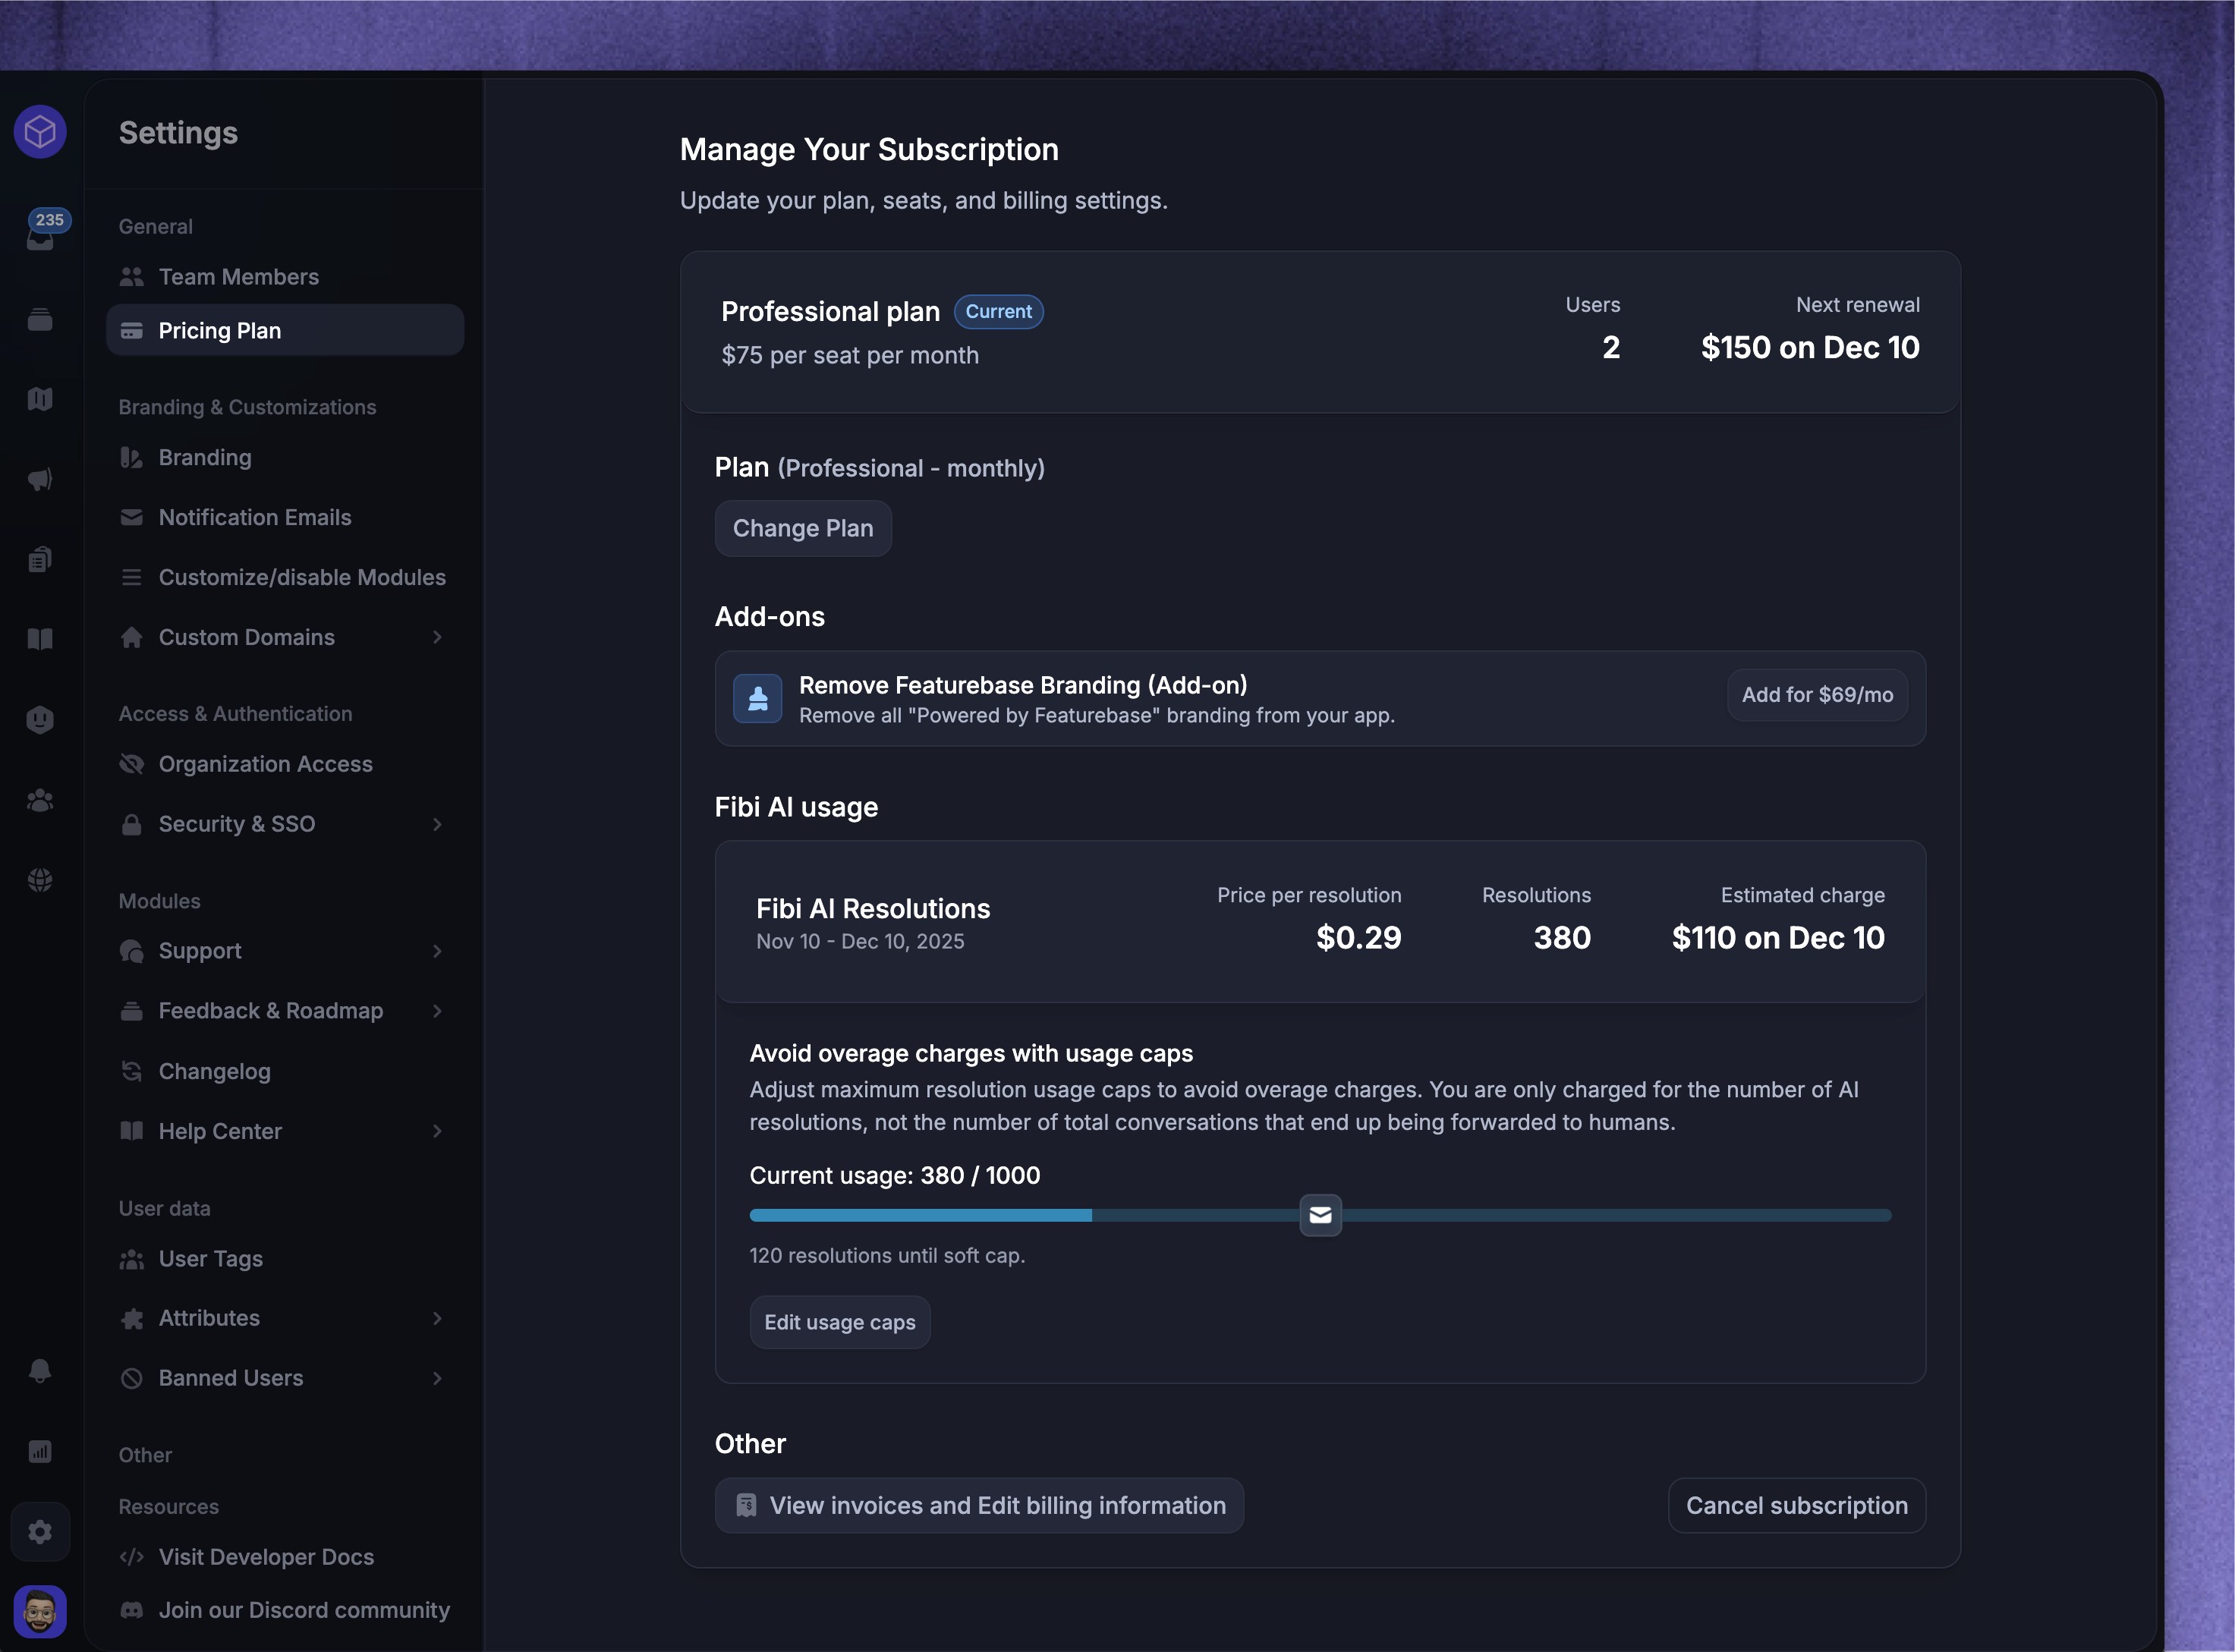Open notifications bell icon
The width and height of the screenshot is (2235, 1652).
click(x=40, y=1371)
